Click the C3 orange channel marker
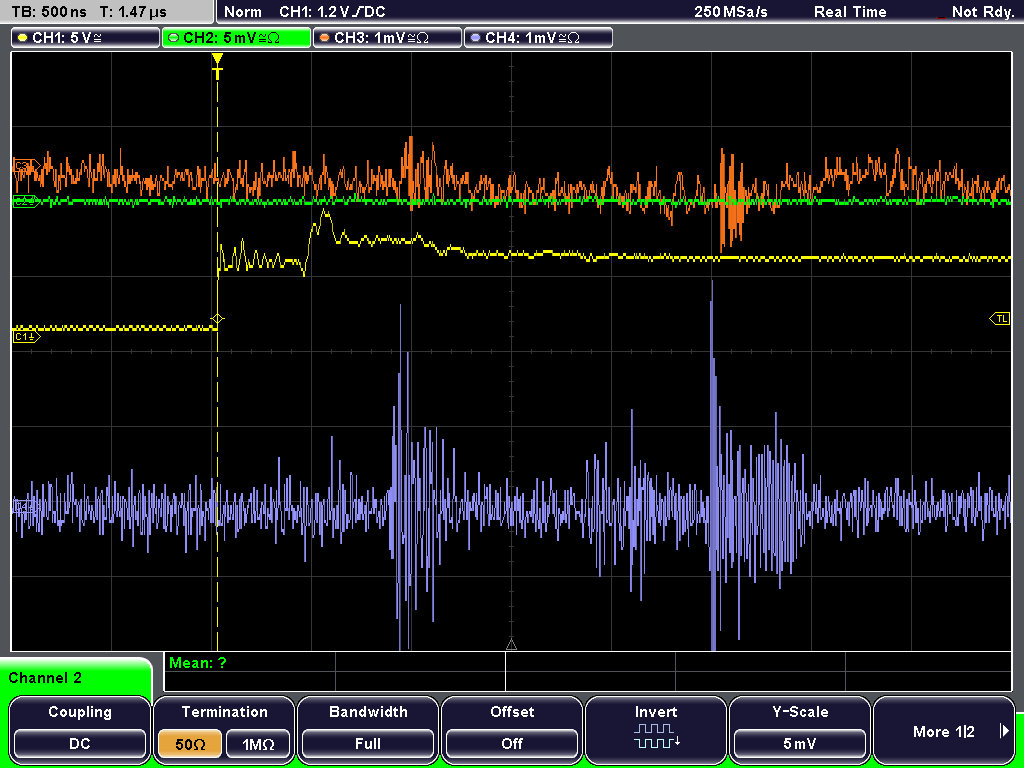Image resolution: width=1024 pixels, height=768 pixels. click(x=26, y=167)
